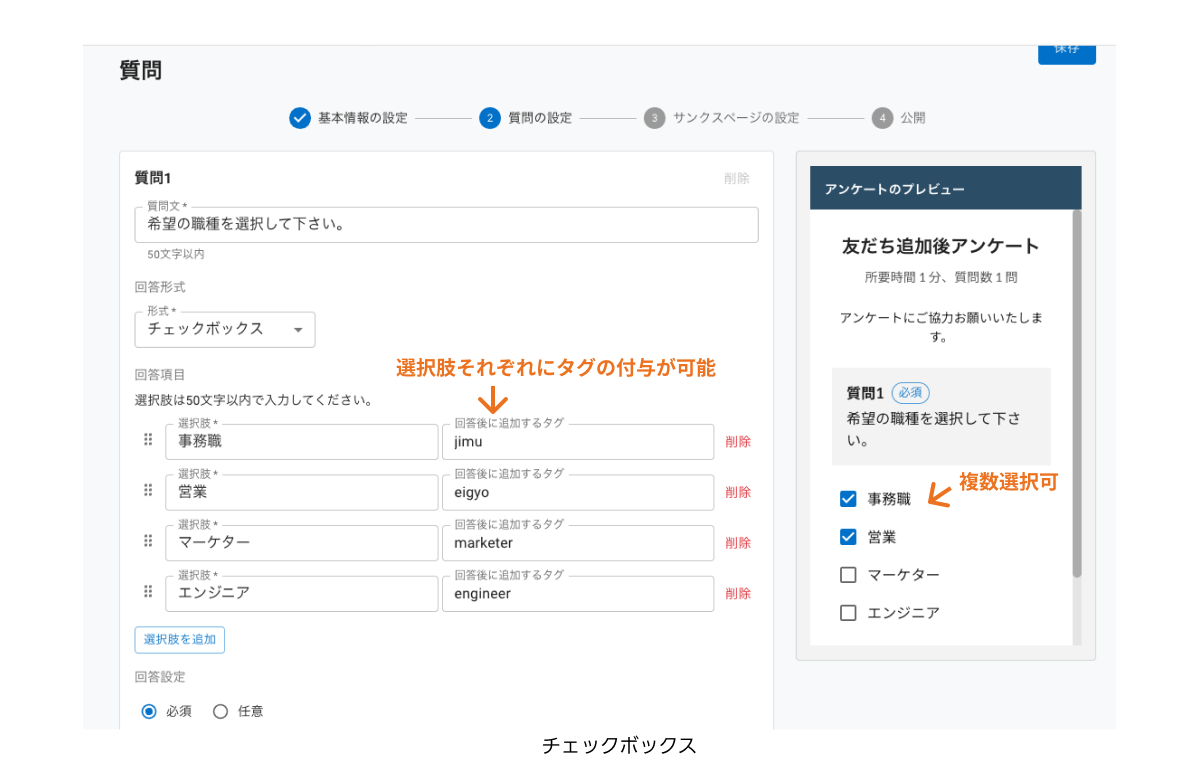Click tag field containing engineer
This screenshot has height=773, width=1200.
click(578, 593)
